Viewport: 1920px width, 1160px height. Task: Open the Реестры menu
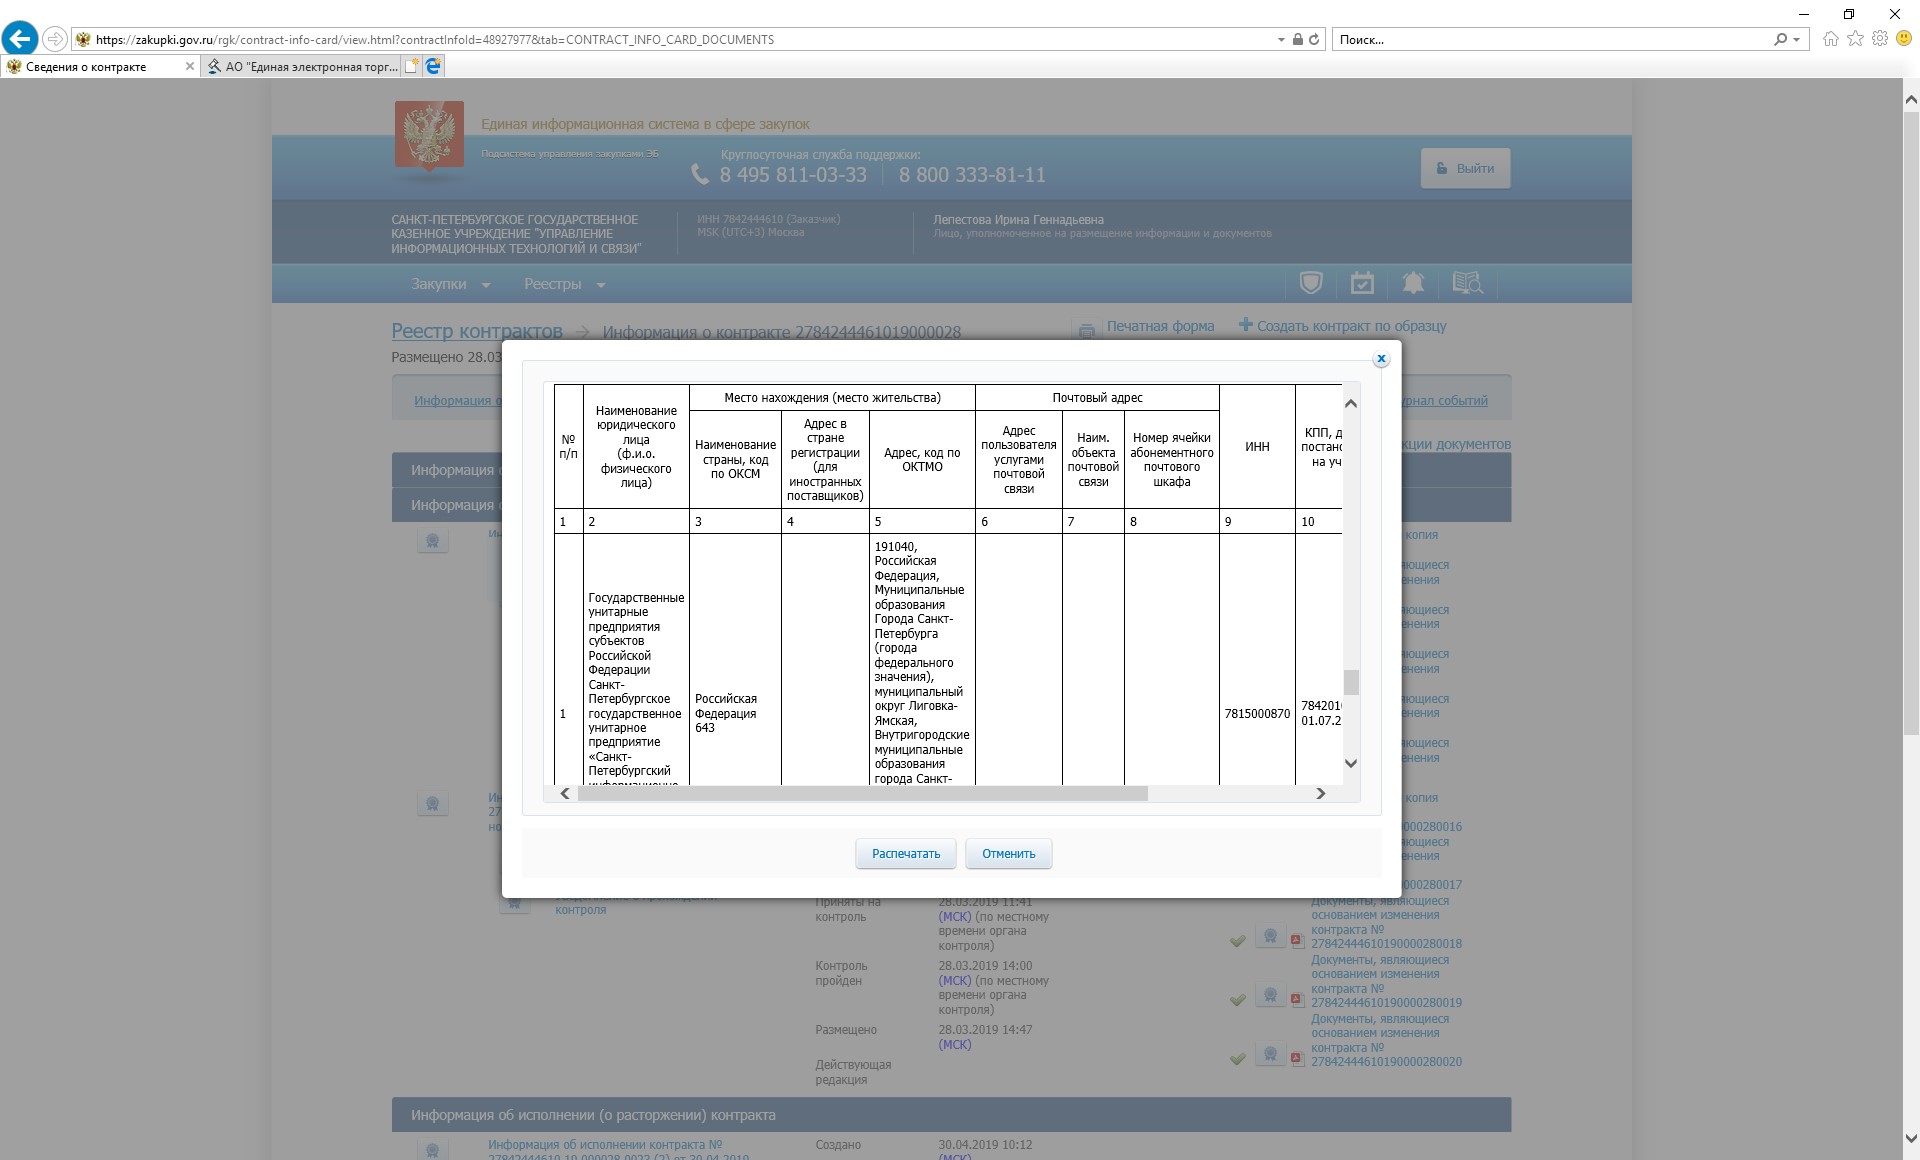pos(565,285)
